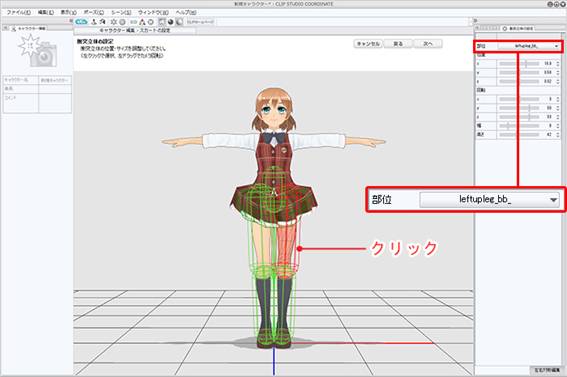Open the ウィンドウ menu
The height and width of the screenshot is (377, 567).
click(x=153, y=12)
